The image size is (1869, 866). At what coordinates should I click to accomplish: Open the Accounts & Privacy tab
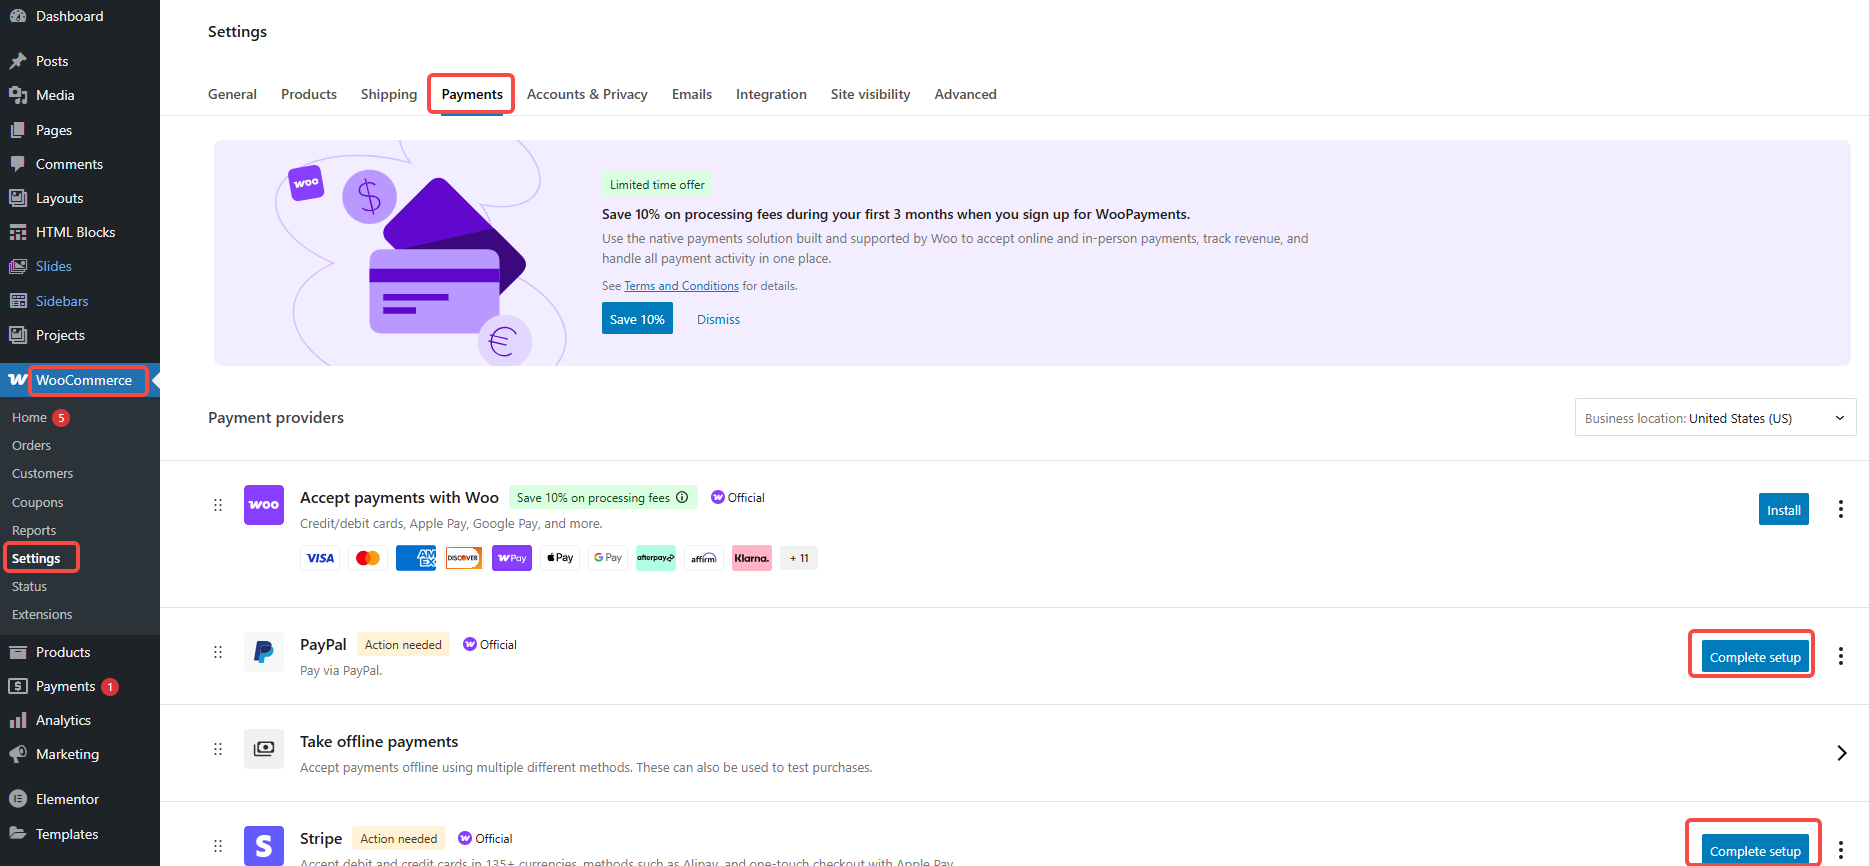pos(587,94)
